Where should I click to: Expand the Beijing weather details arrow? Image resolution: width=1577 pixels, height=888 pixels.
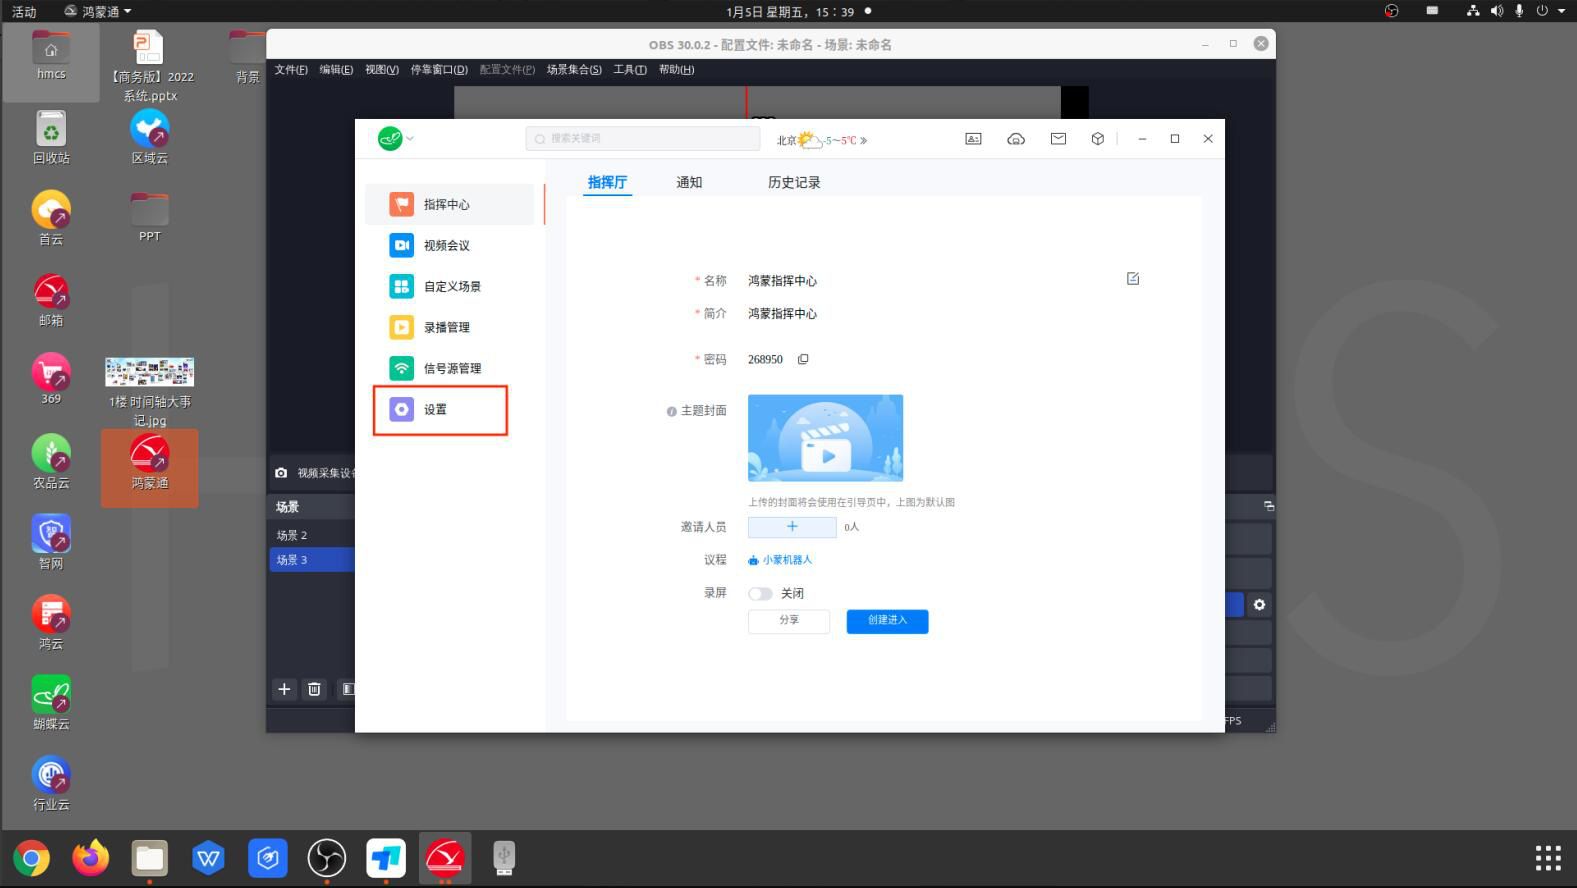pos(864,141)
